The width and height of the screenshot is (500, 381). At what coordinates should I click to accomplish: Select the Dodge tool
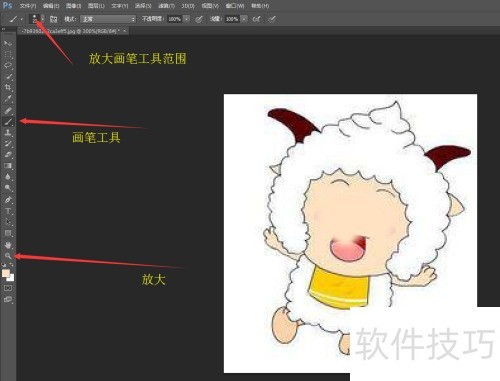pyautogui.click(x=8, y=188)
